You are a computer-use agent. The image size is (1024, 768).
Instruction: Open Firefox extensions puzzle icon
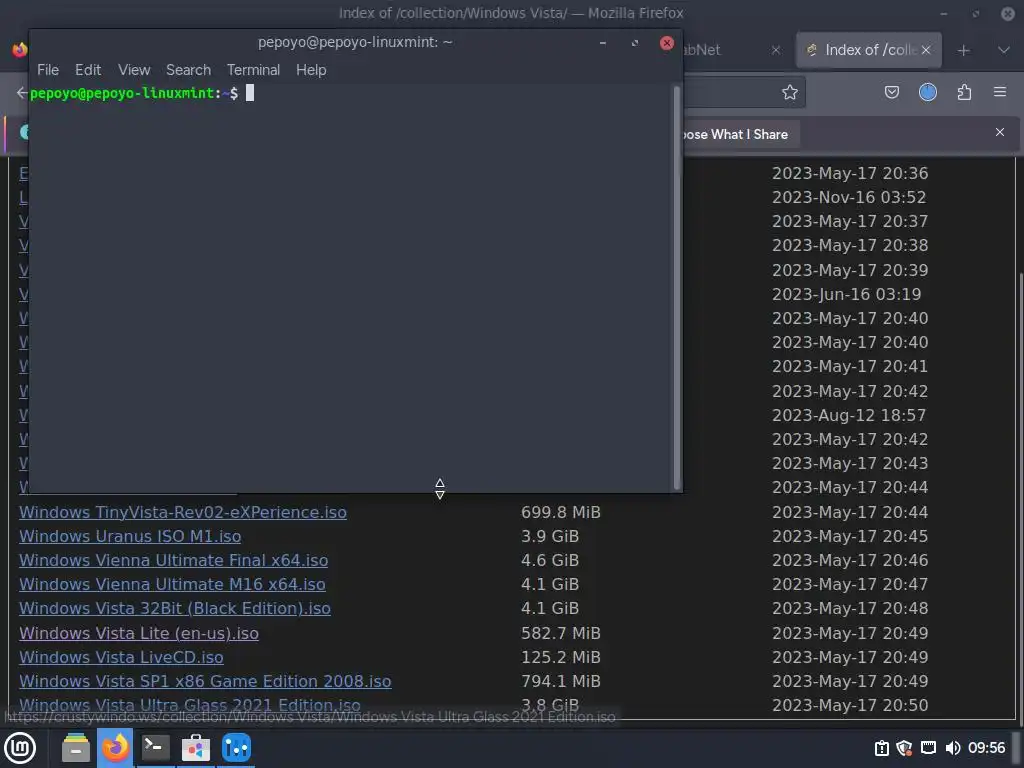[x=964, y=92]
